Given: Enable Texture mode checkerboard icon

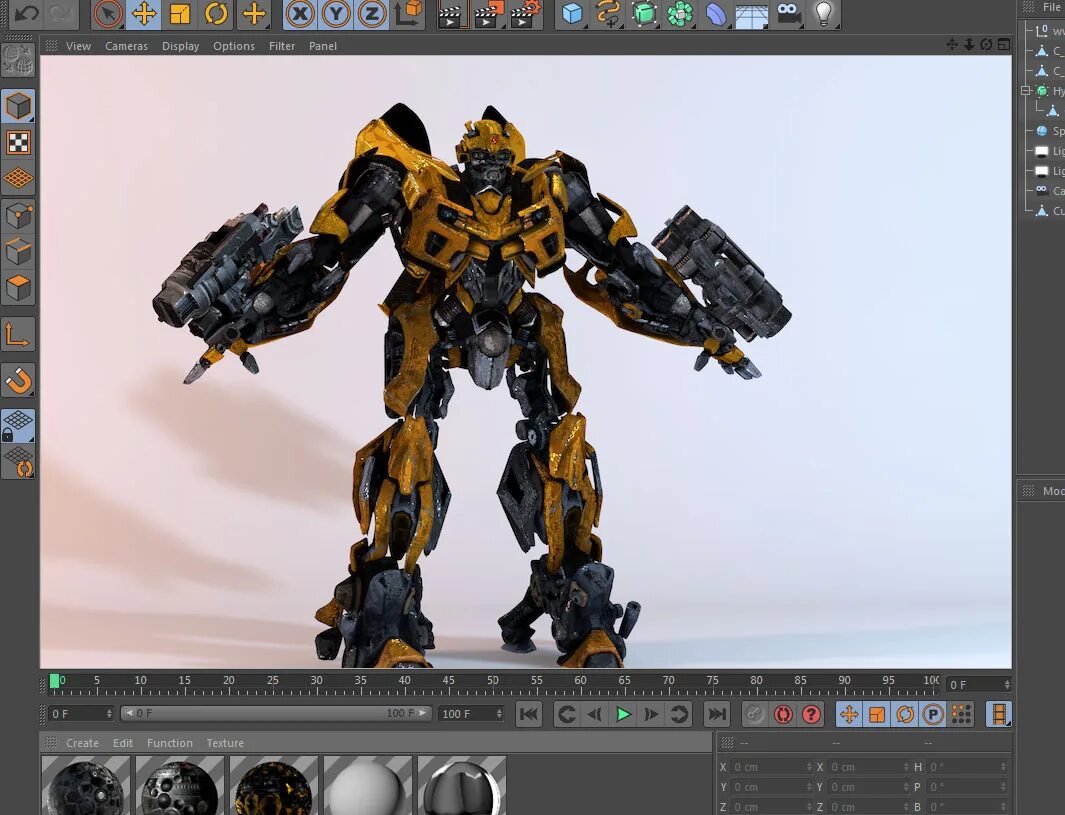Looking at the screenshot, I should [x=18, y=143].
